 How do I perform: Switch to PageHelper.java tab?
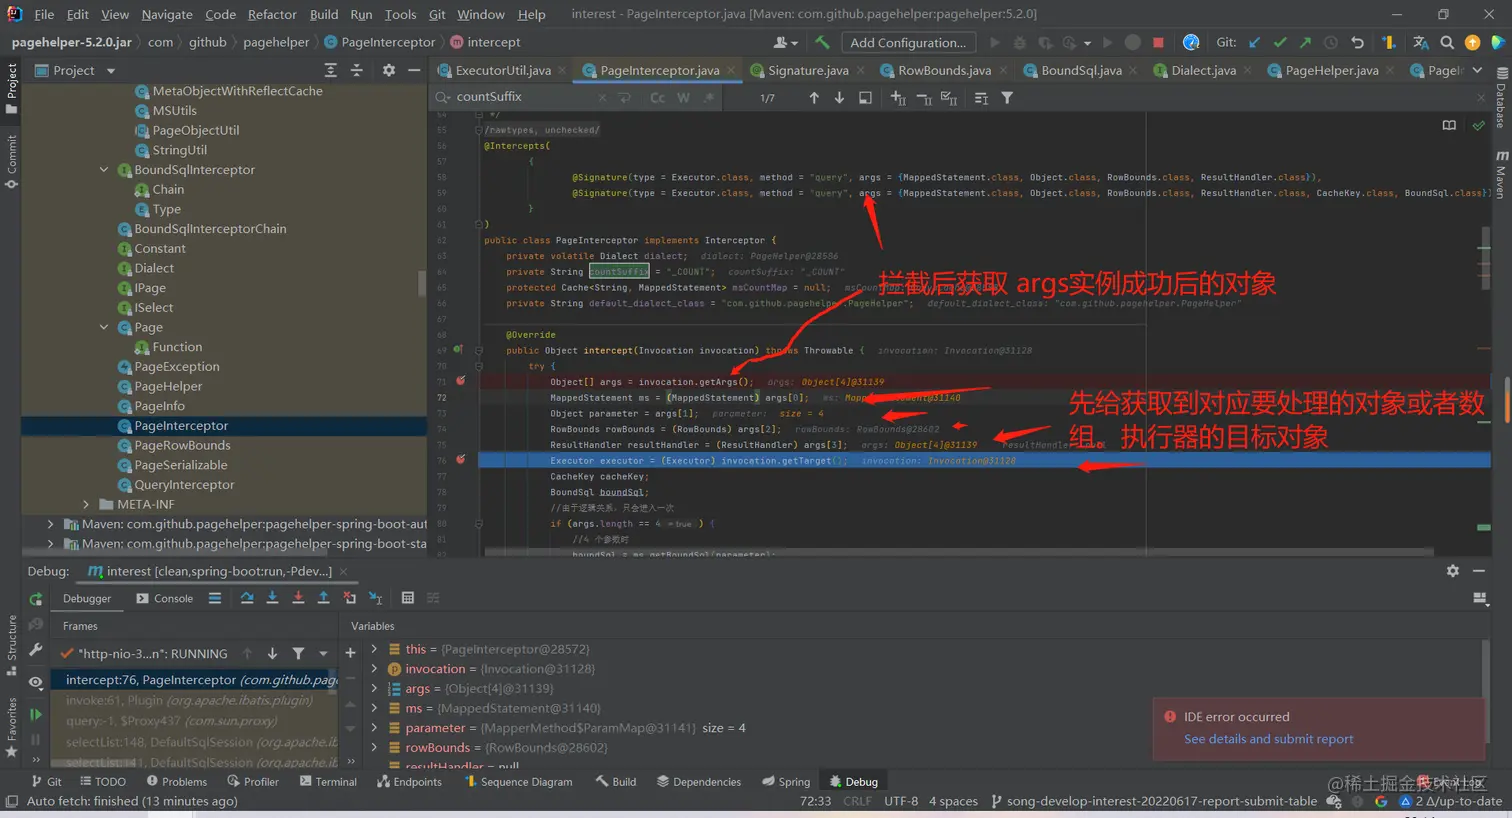point(1331,70)
